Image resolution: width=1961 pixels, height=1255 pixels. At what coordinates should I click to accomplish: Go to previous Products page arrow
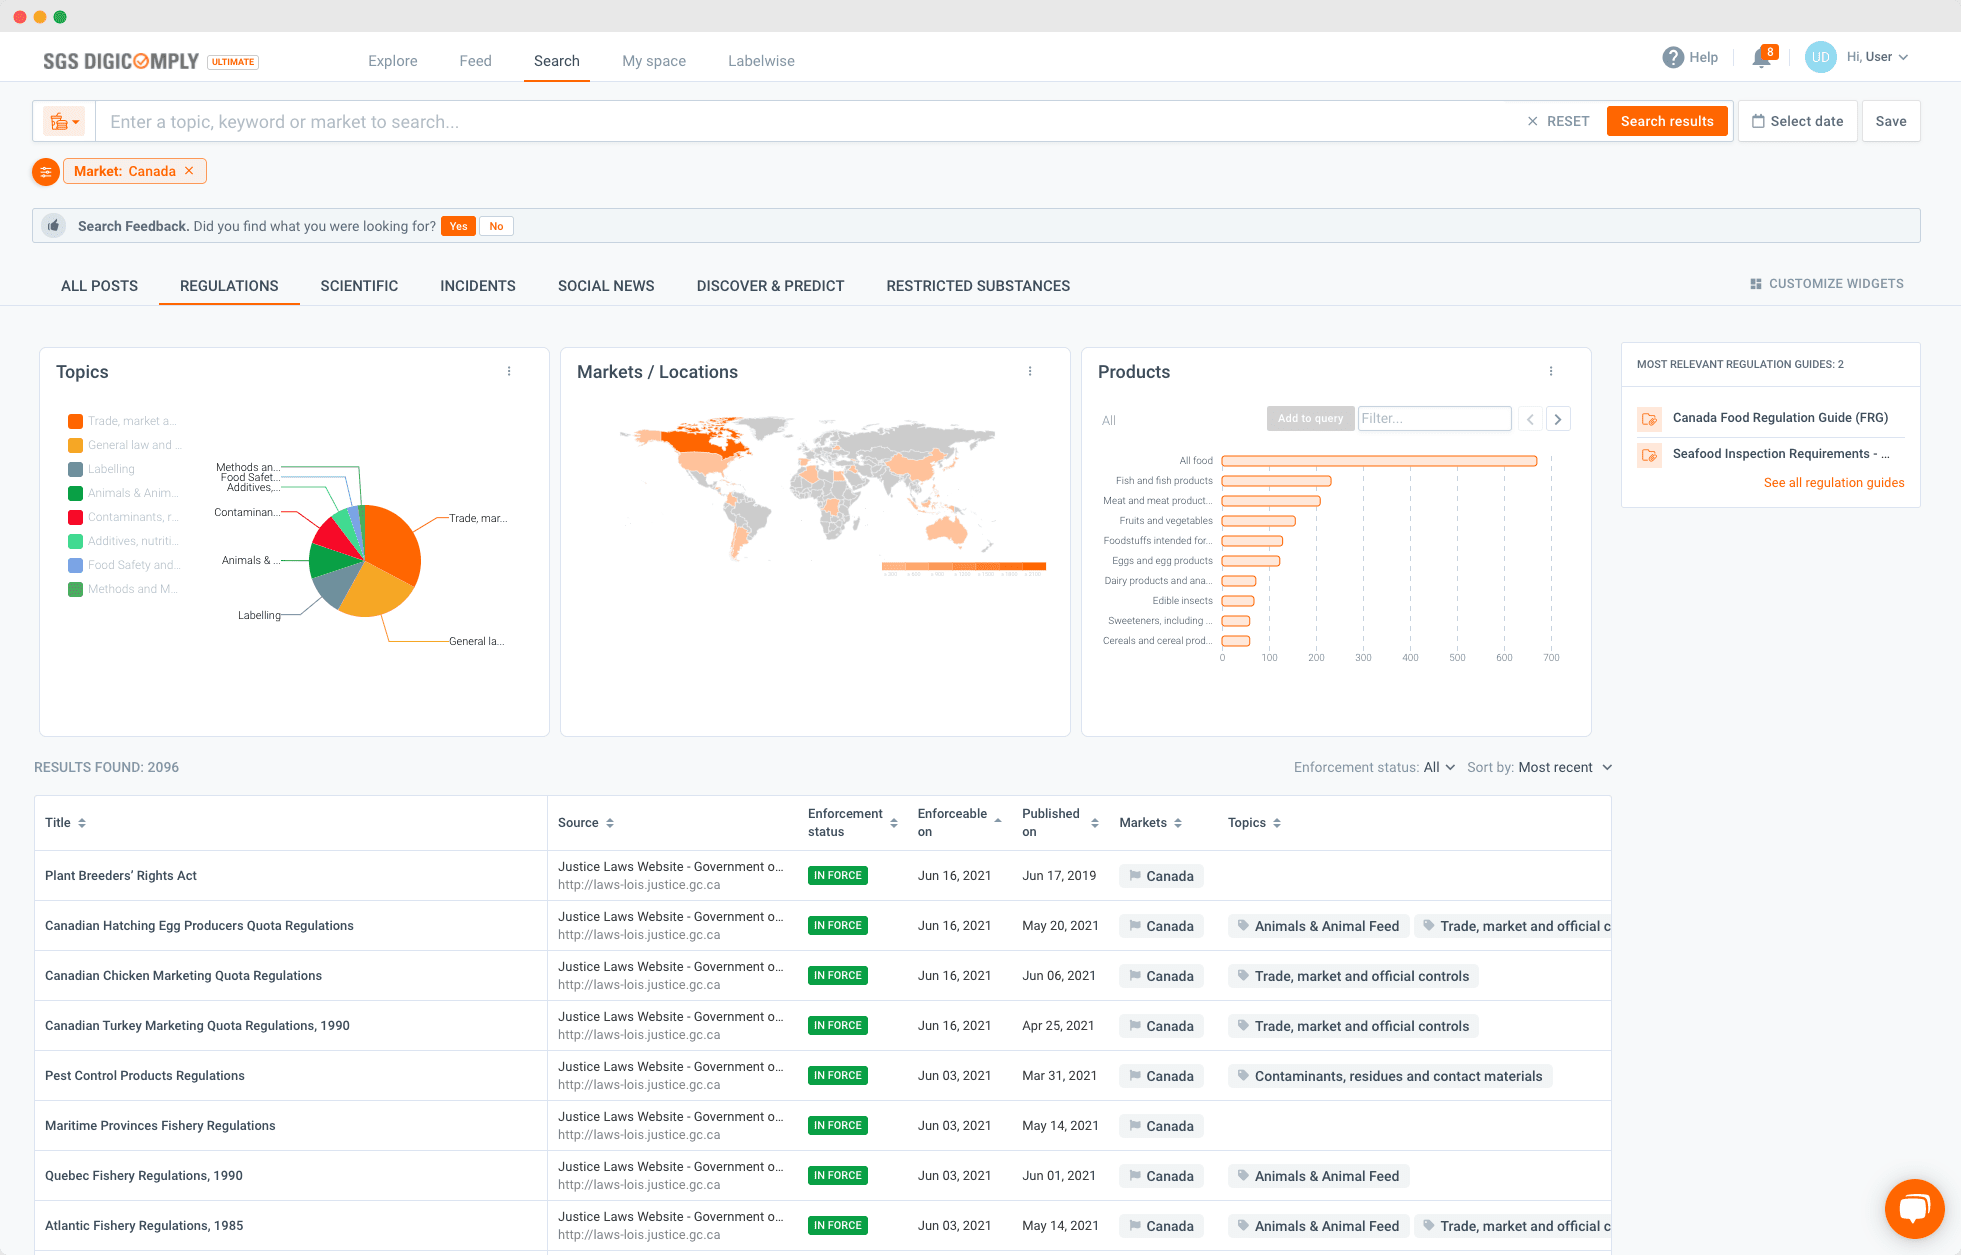point(1530,419)
